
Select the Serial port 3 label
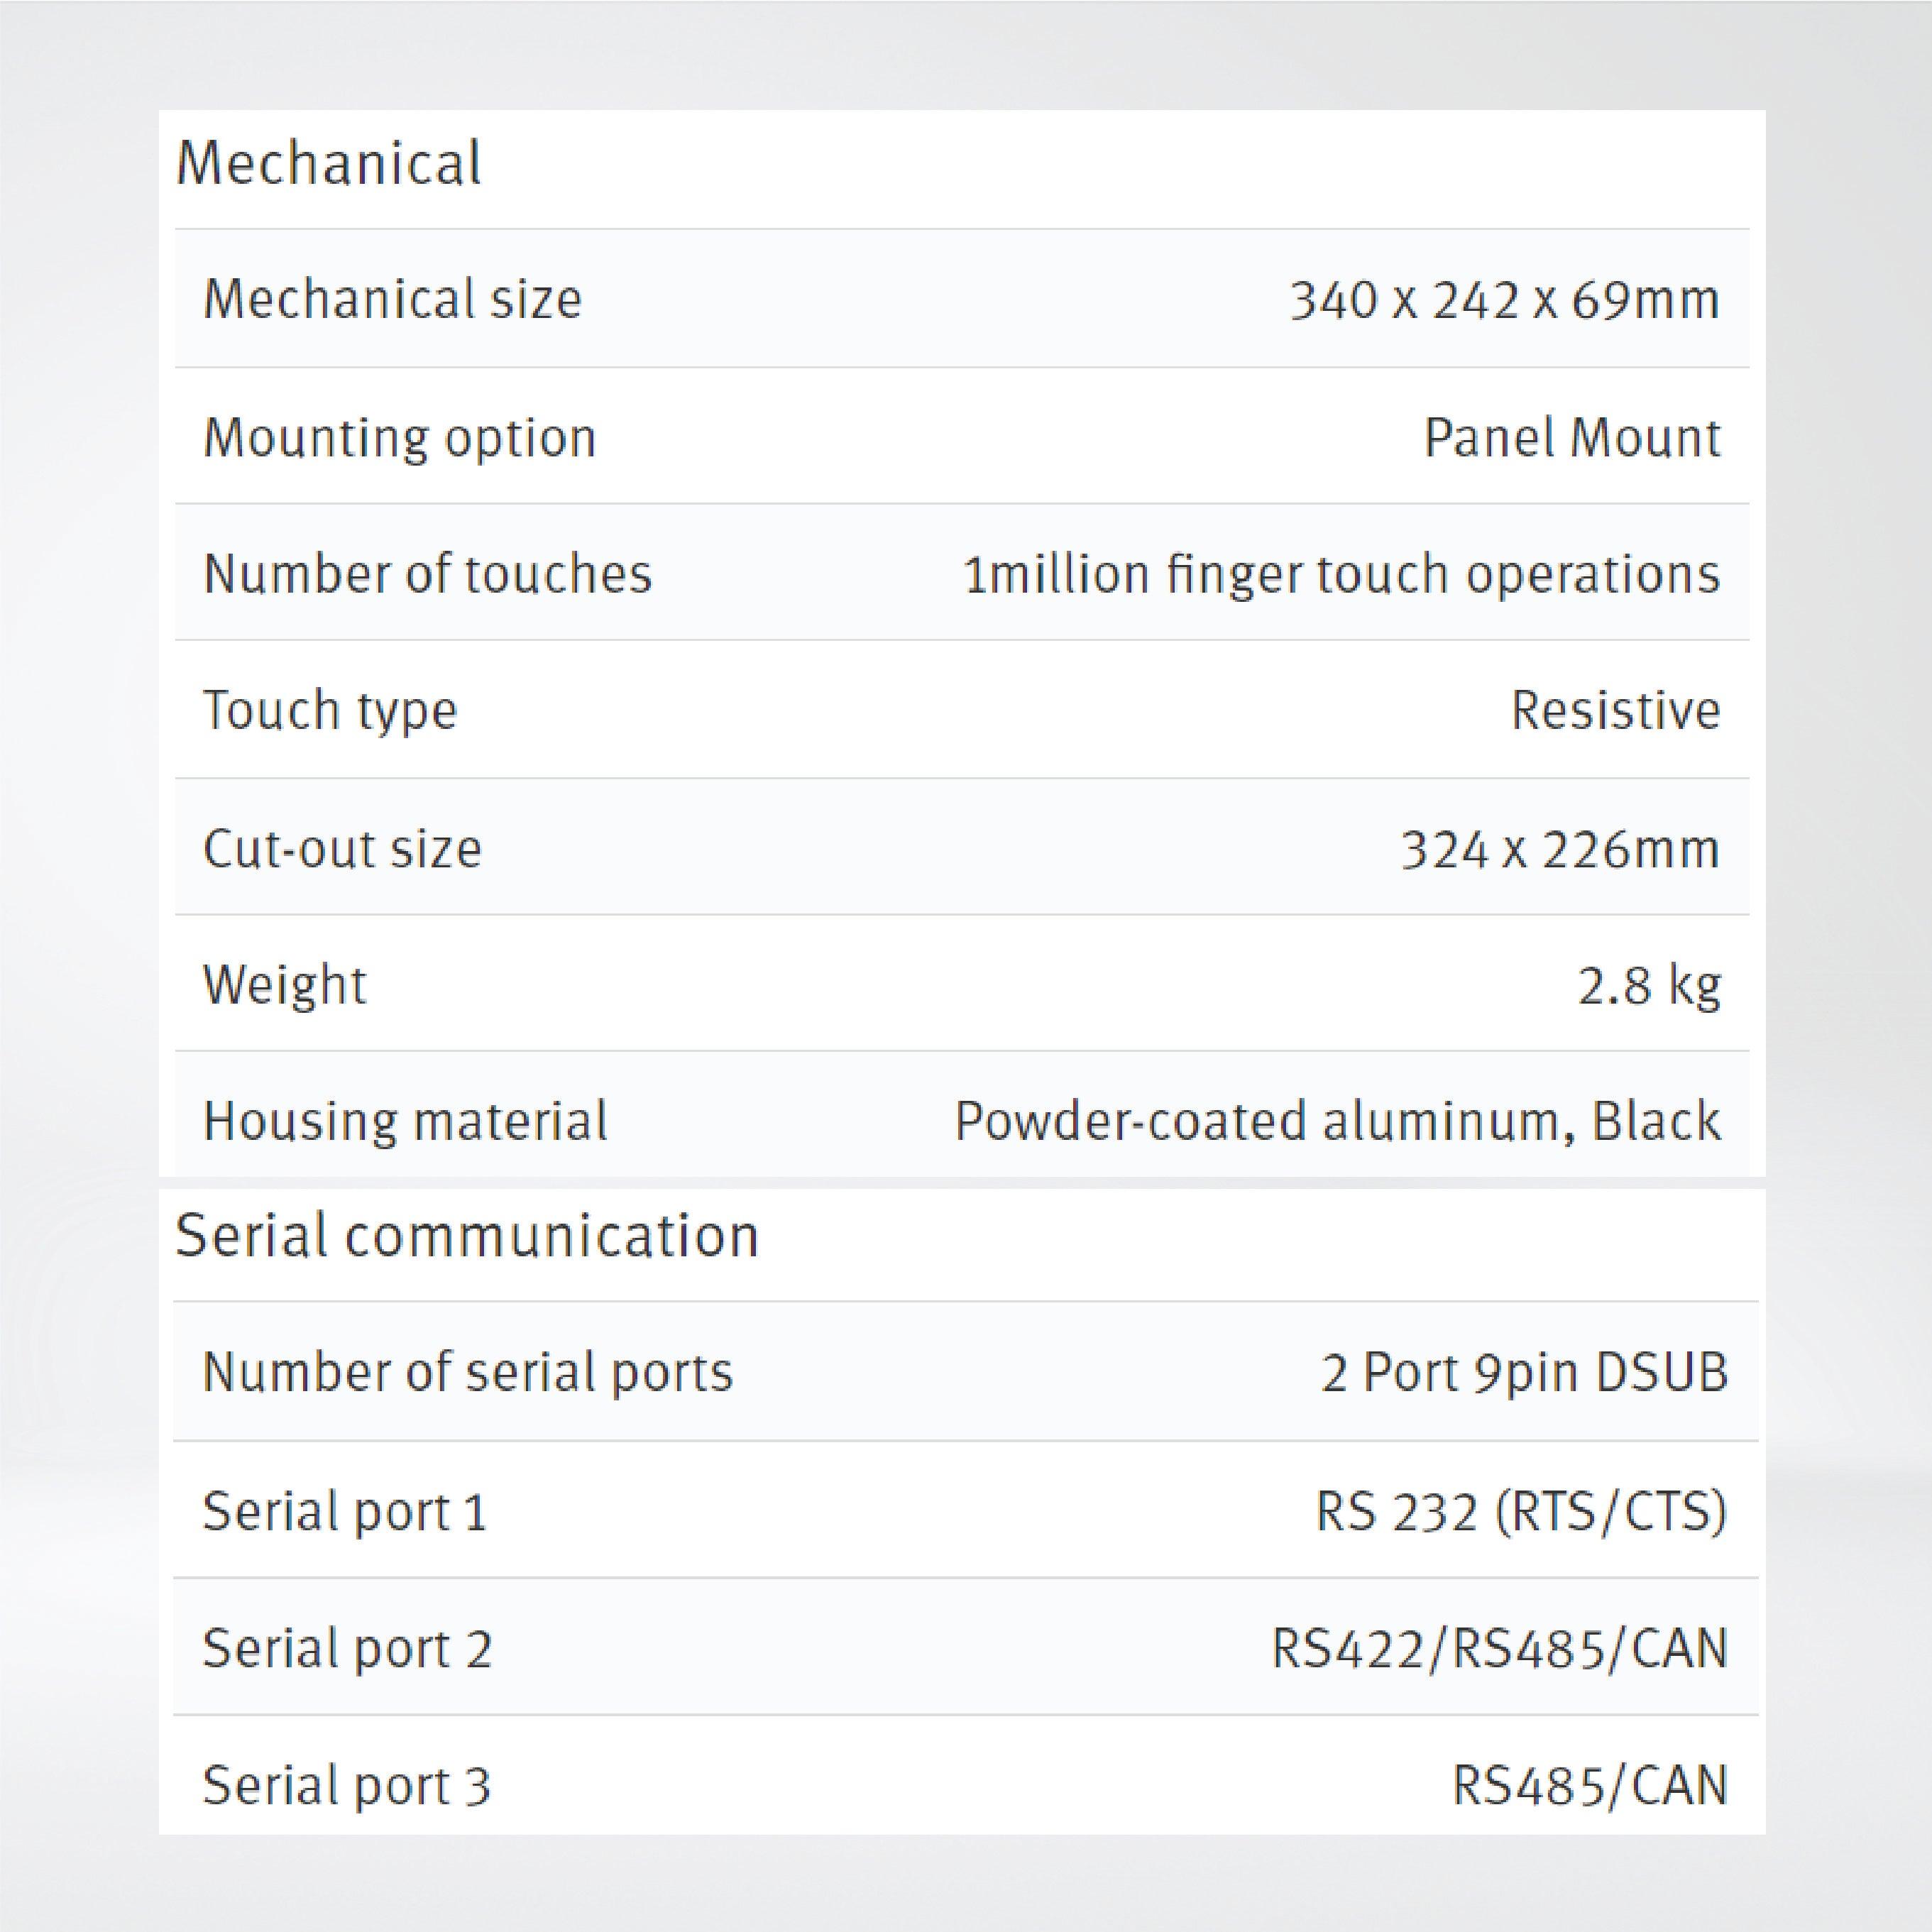pos(346,1785)
